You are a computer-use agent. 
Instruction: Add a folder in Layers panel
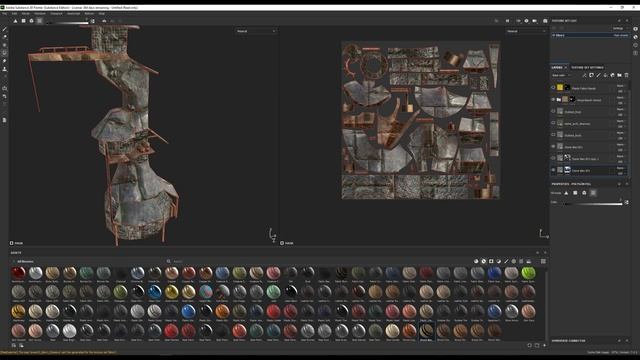(619, 75)
